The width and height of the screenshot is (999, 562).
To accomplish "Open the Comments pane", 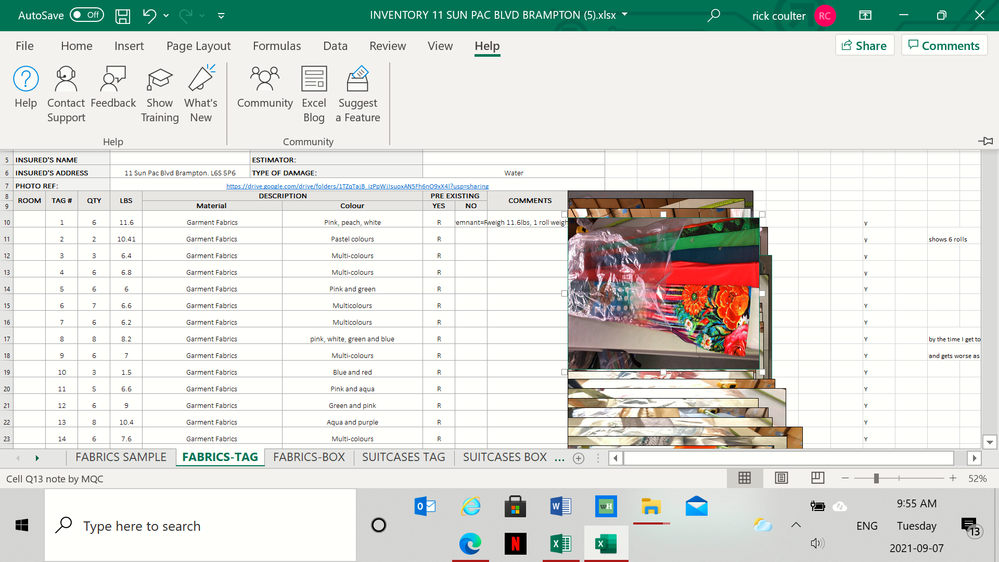I will click(x=944, y=45).
